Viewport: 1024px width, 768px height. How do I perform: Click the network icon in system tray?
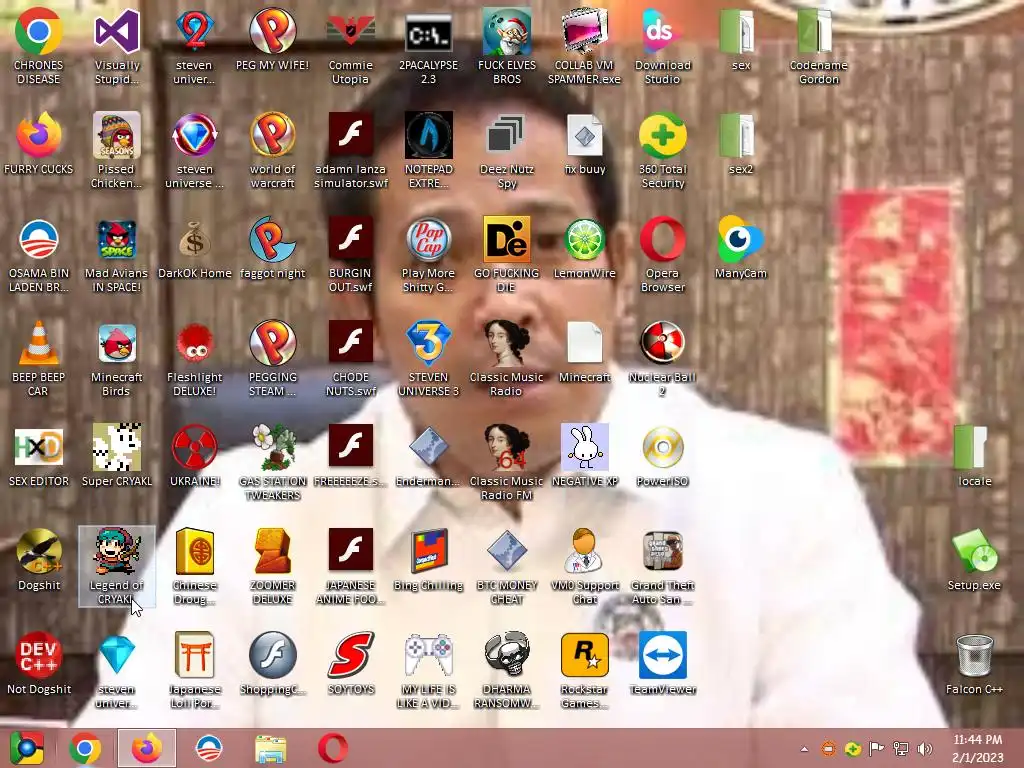coord(901,749)
